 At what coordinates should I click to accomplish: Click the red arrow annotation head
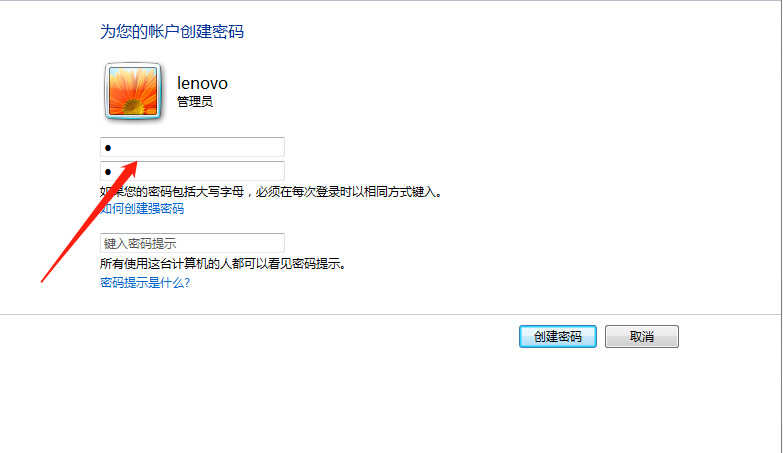130,169
